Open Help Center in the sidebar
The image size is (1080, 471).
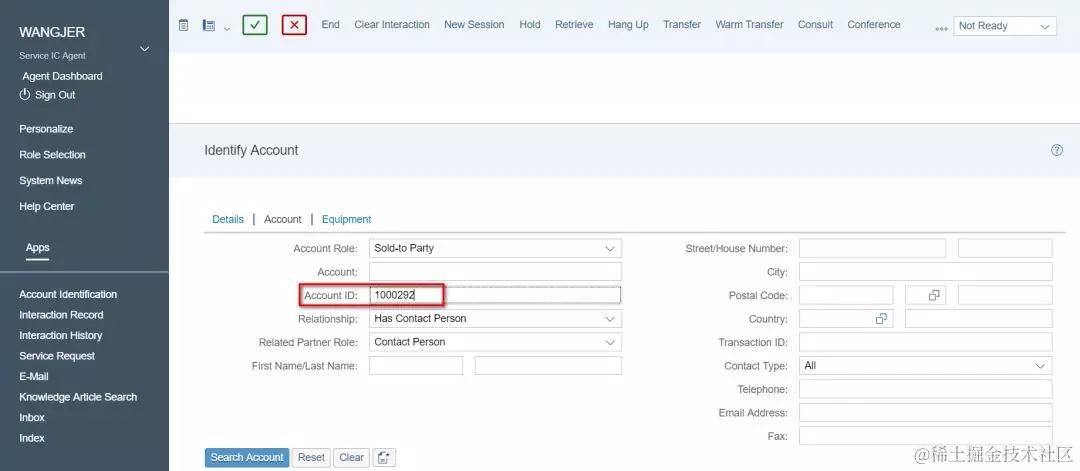(47, 207)
